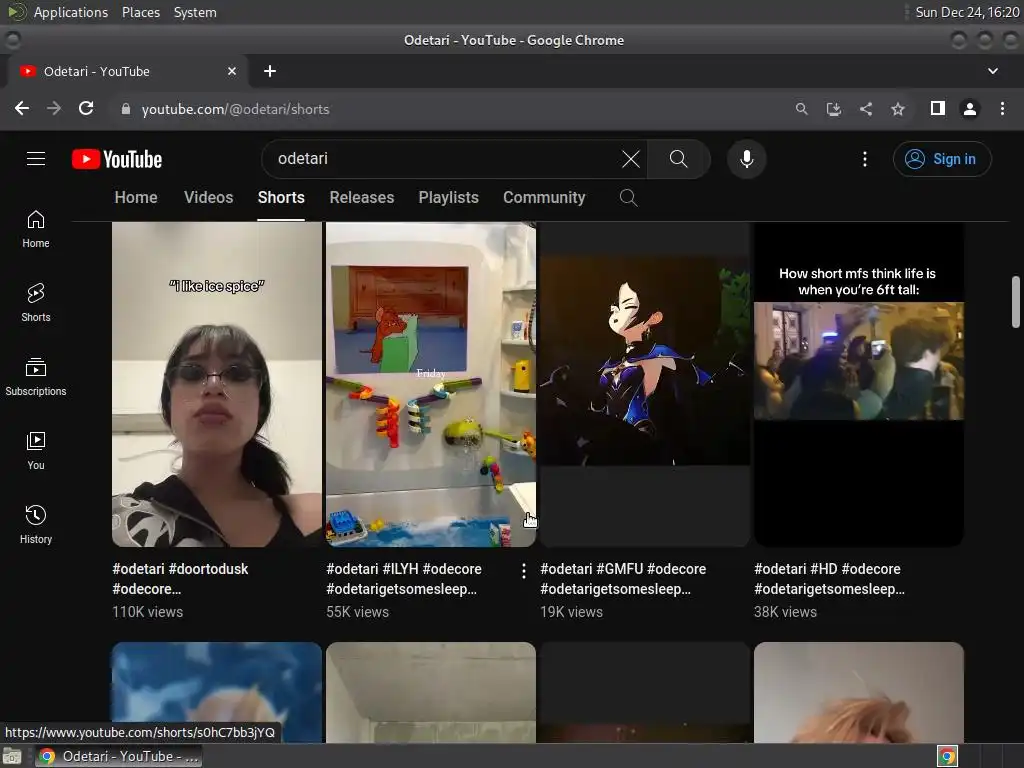Open more options for the #ILYH short
Screen dimensions: 1024x768
coord(524,571)
